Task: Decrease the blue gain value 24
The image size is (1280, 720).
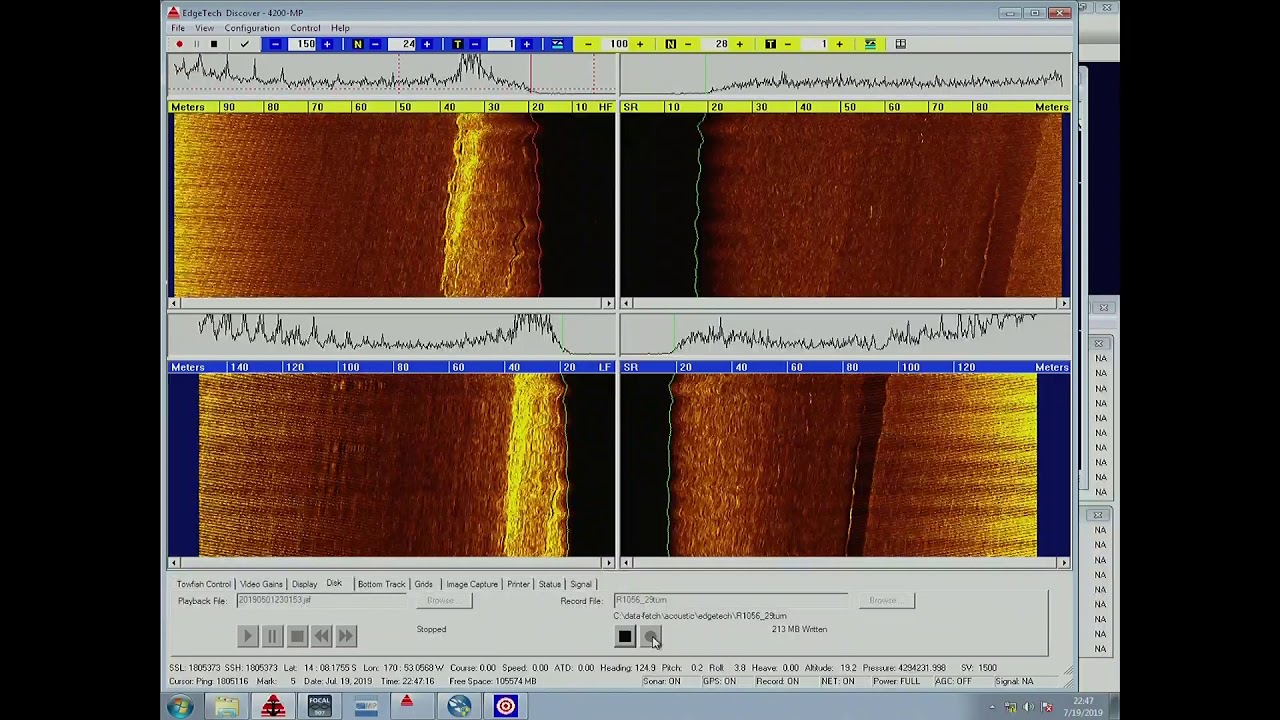Action: pos(375,44)
